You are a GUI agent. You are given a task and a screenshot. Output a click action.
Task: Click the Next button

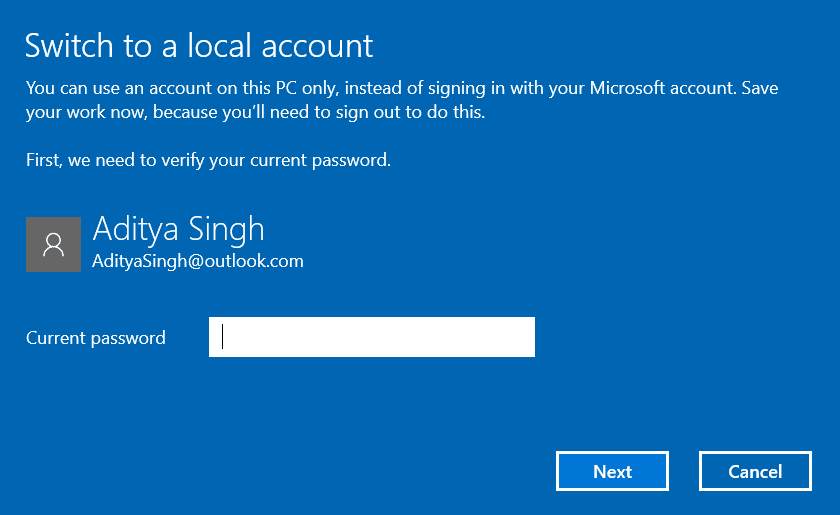click(612, 472)
